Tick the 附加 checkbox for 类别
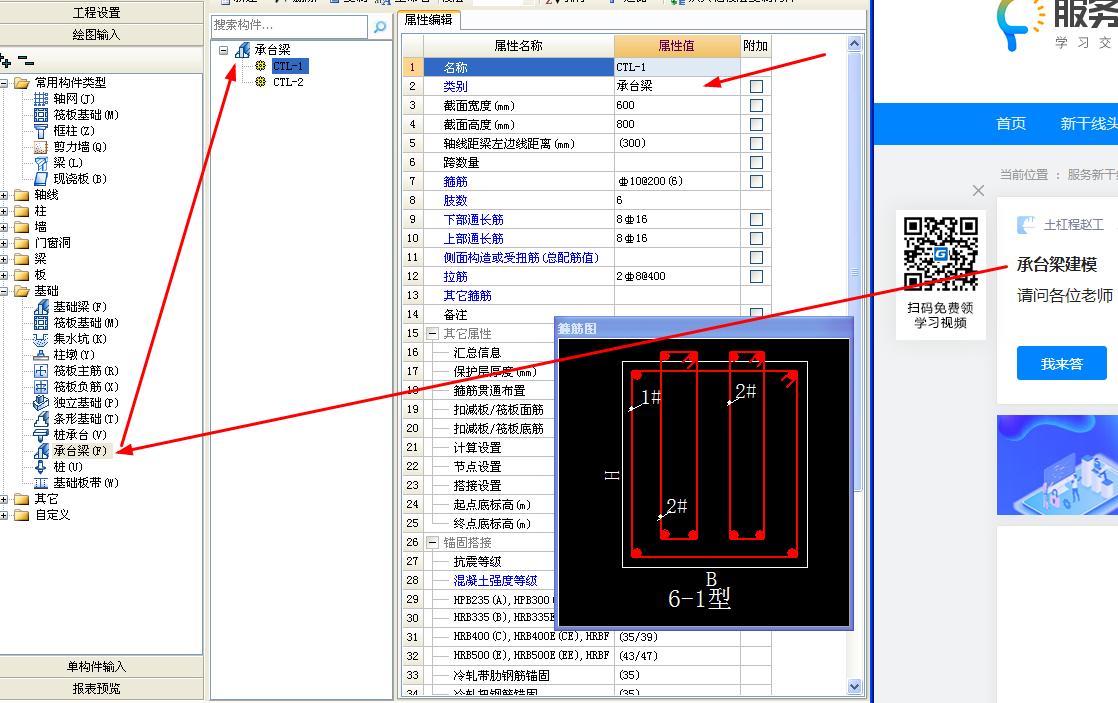The image size is (1118, 703). 757,86
